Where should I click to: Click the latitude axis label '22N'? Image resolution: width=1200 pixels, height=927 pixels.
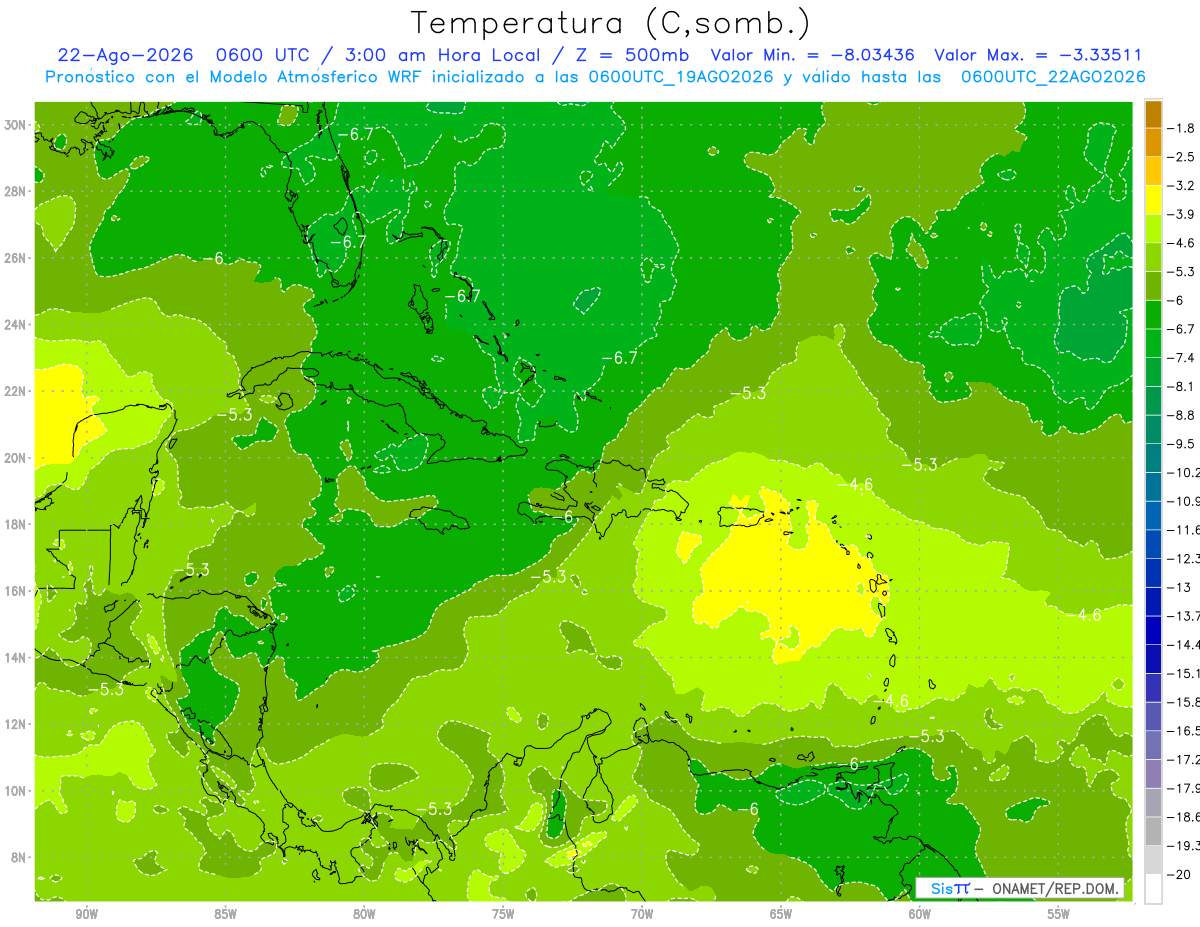15,391
